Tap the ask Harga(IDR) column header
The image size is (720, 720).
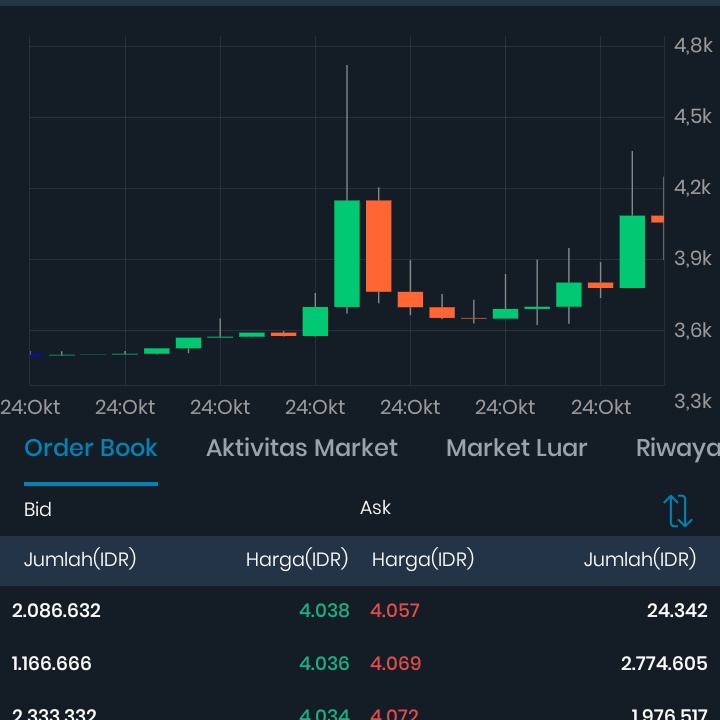coord(423,559)
